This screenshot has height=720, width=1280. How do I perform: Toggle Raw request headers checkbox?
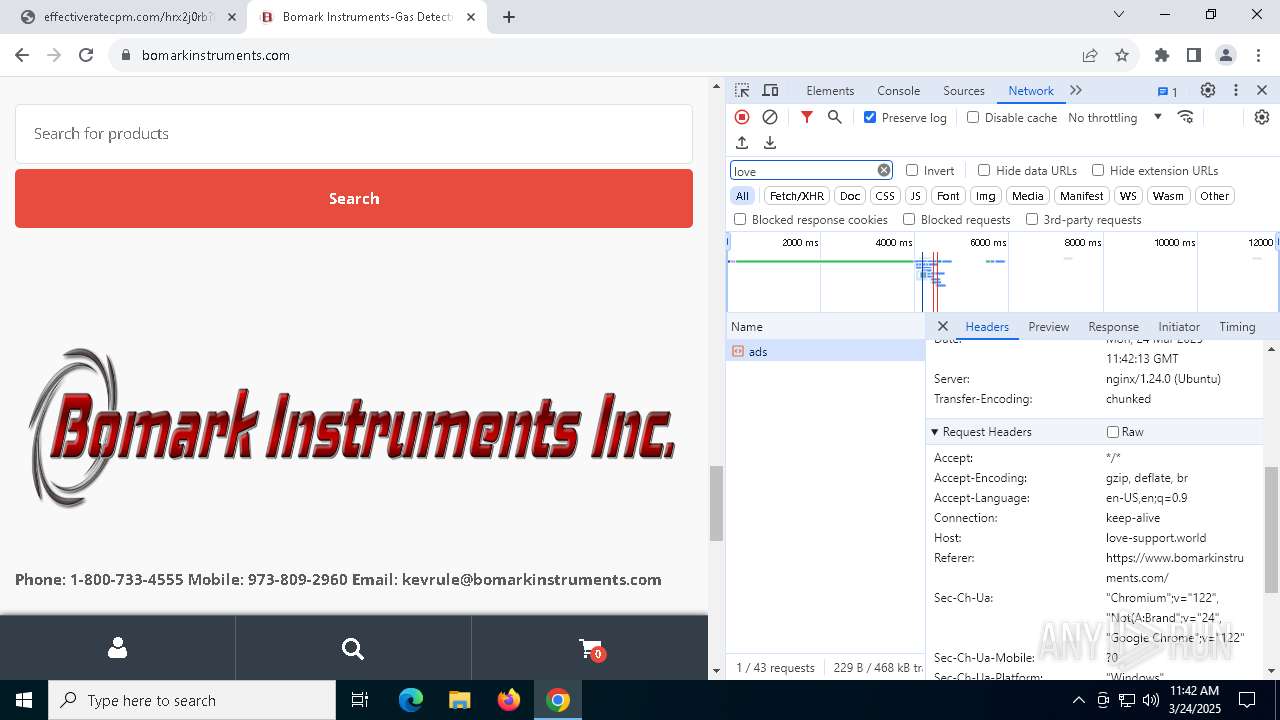click(x=1113, y=432)
